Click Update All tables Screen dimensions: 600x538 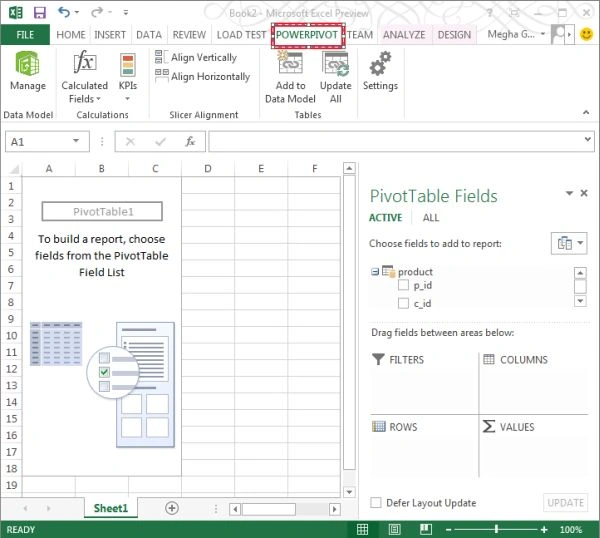pyautogui.click(x=336, y=78)
